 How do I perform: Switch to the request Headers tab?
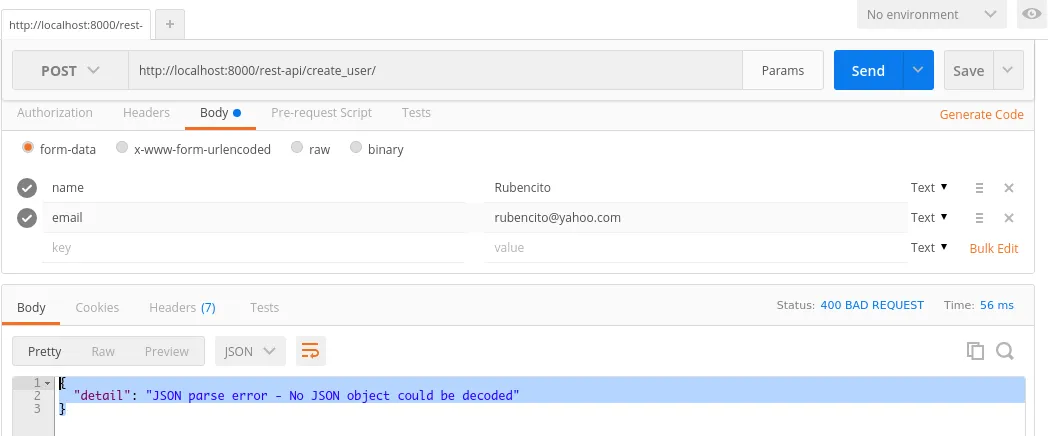(x=146, y=112)
